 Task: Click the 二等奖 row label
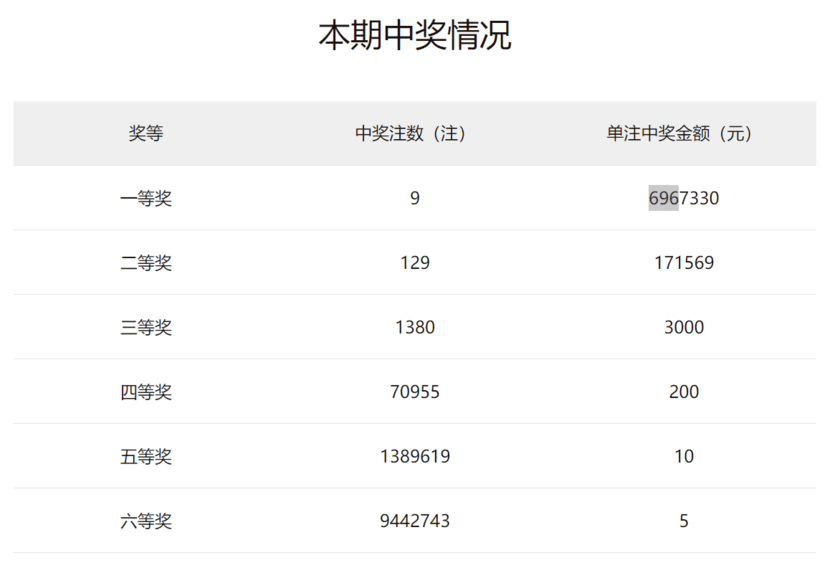[x=146, y=263]
